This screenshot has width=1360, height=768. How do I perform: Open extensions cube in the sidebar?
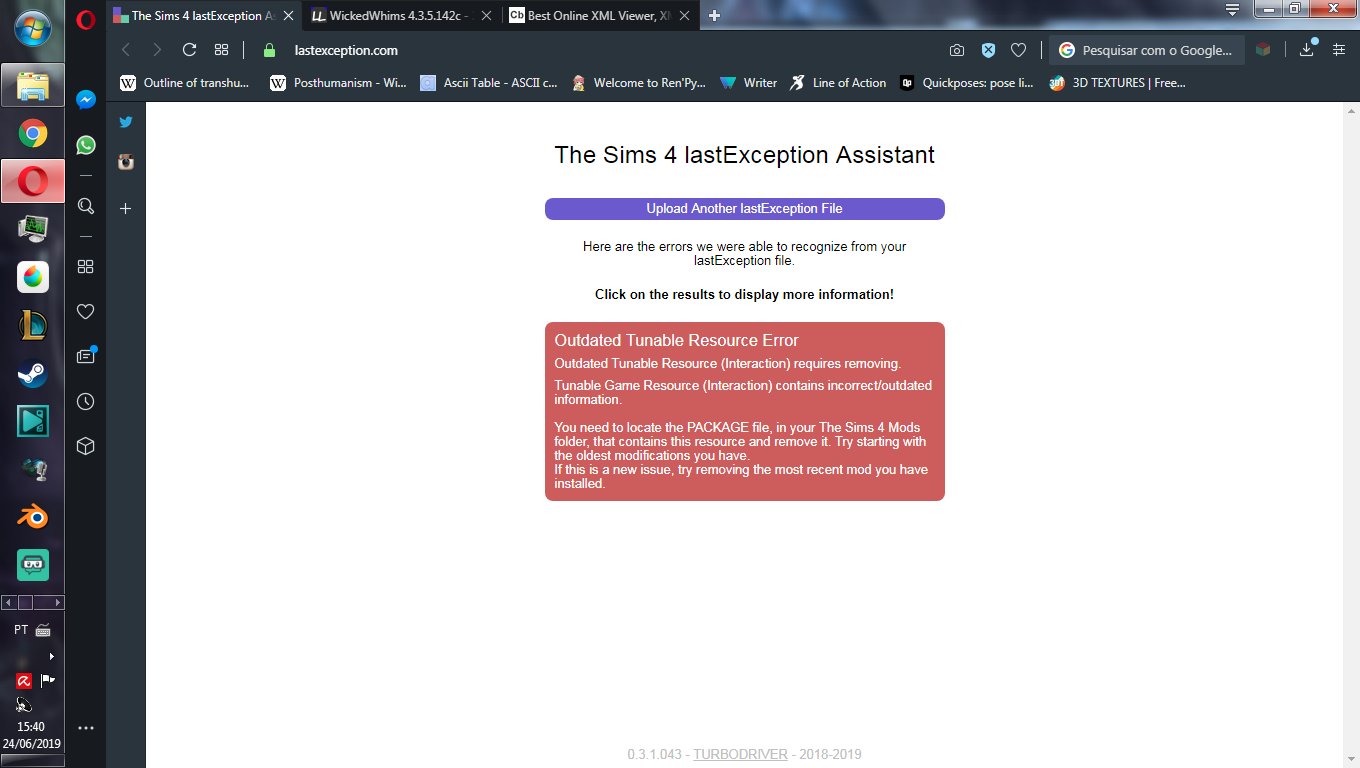pos(86,446)
